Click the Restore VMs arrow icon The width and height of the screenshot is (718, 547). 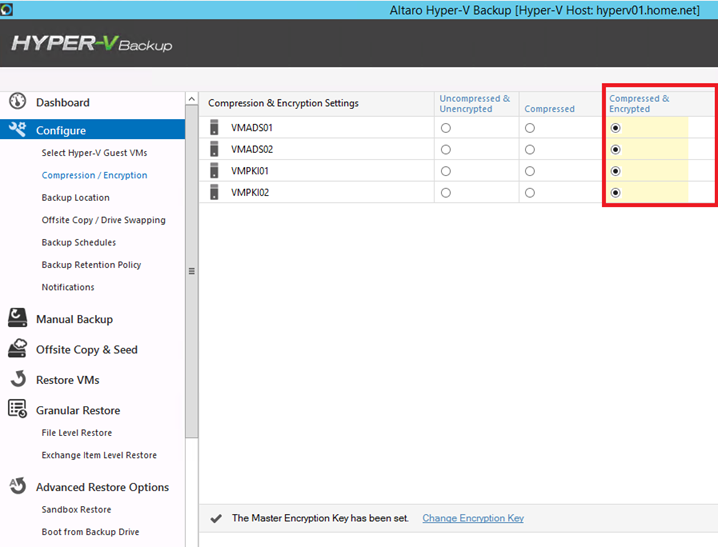coord(18,379)
